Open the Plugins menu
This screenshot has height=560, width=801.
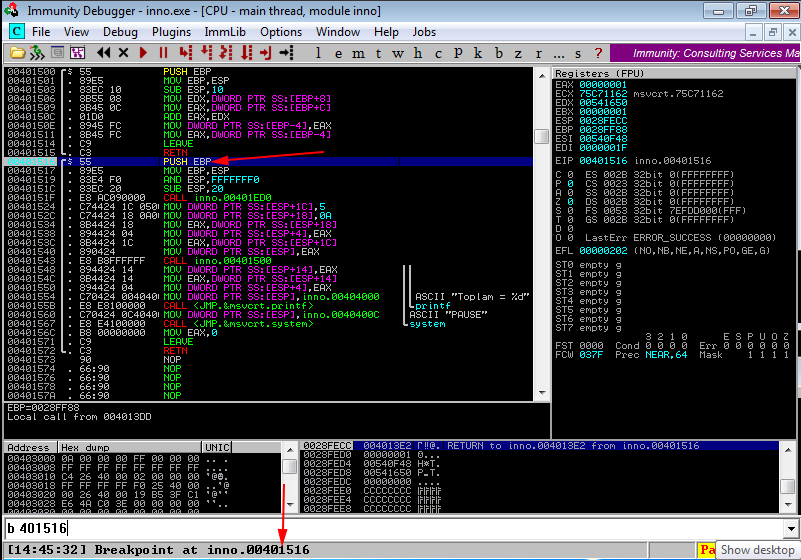[x=171, y=32]
